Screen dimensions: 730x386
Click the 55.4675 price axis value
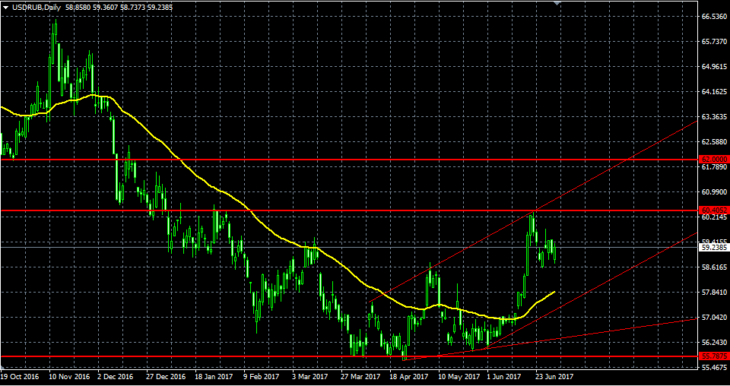(714, 367)
